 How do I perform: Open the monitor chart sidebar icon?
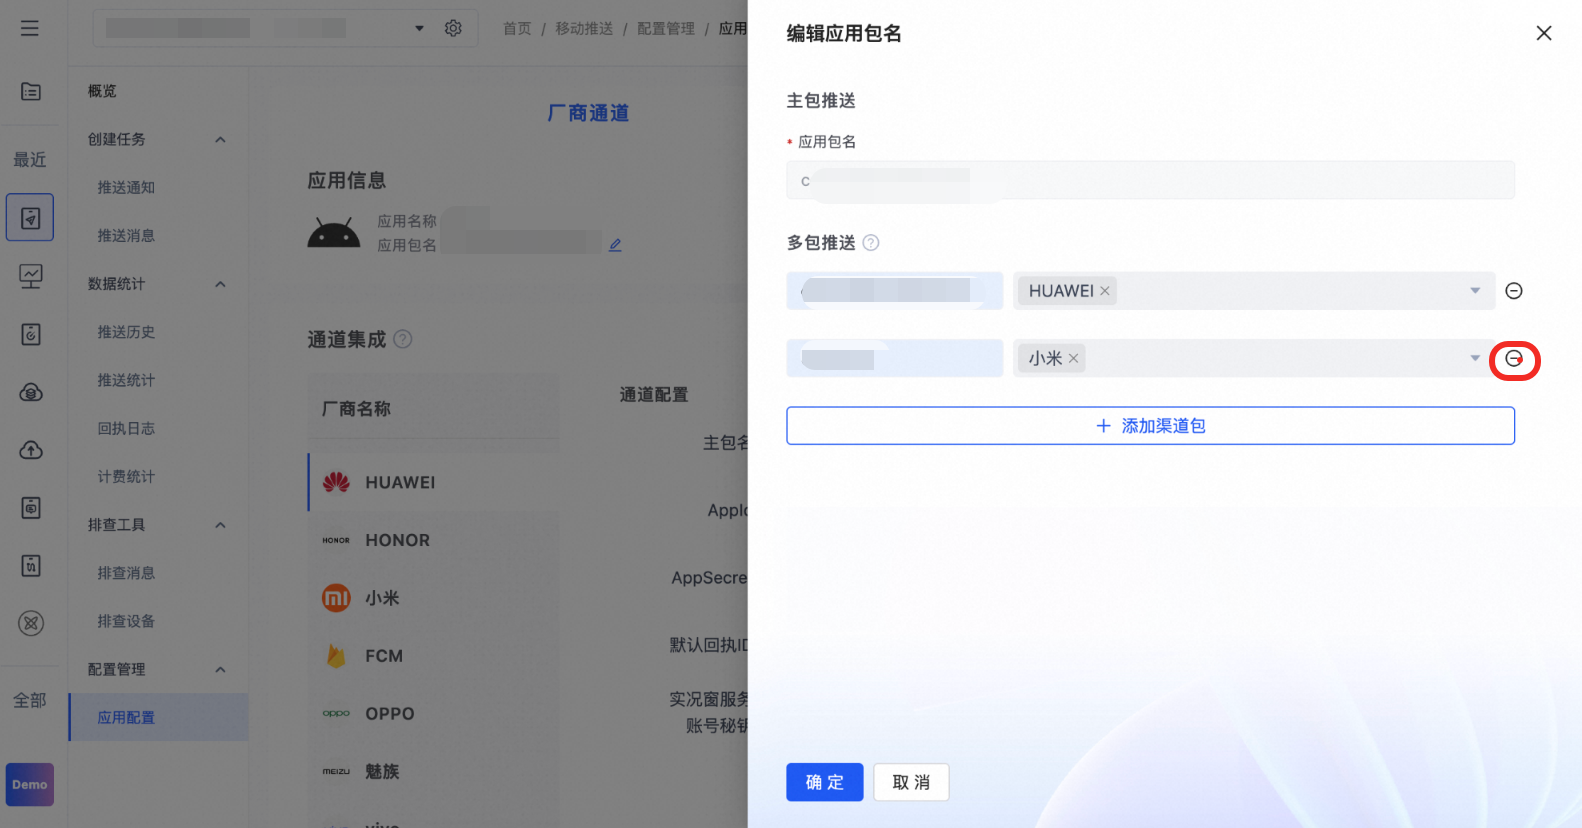tap(31, 276)
